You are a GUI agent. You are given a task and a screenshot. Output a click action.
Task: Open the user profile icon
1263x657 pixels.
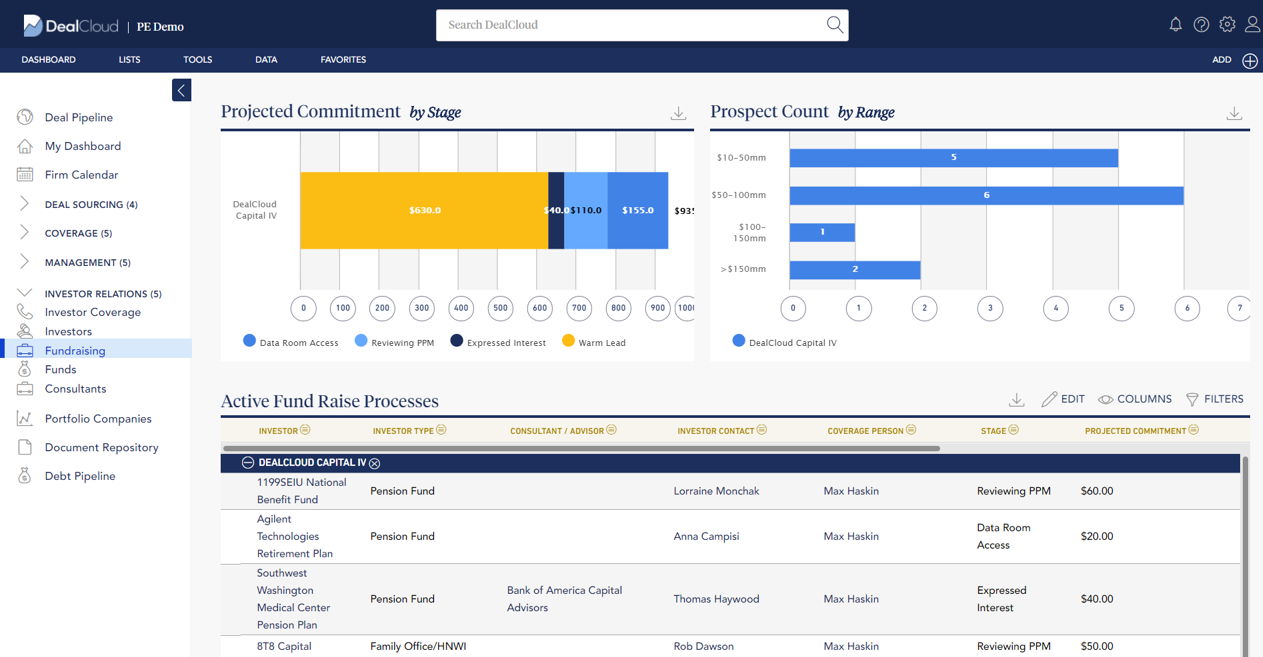pyautogui.click(x=1252, y=25)
